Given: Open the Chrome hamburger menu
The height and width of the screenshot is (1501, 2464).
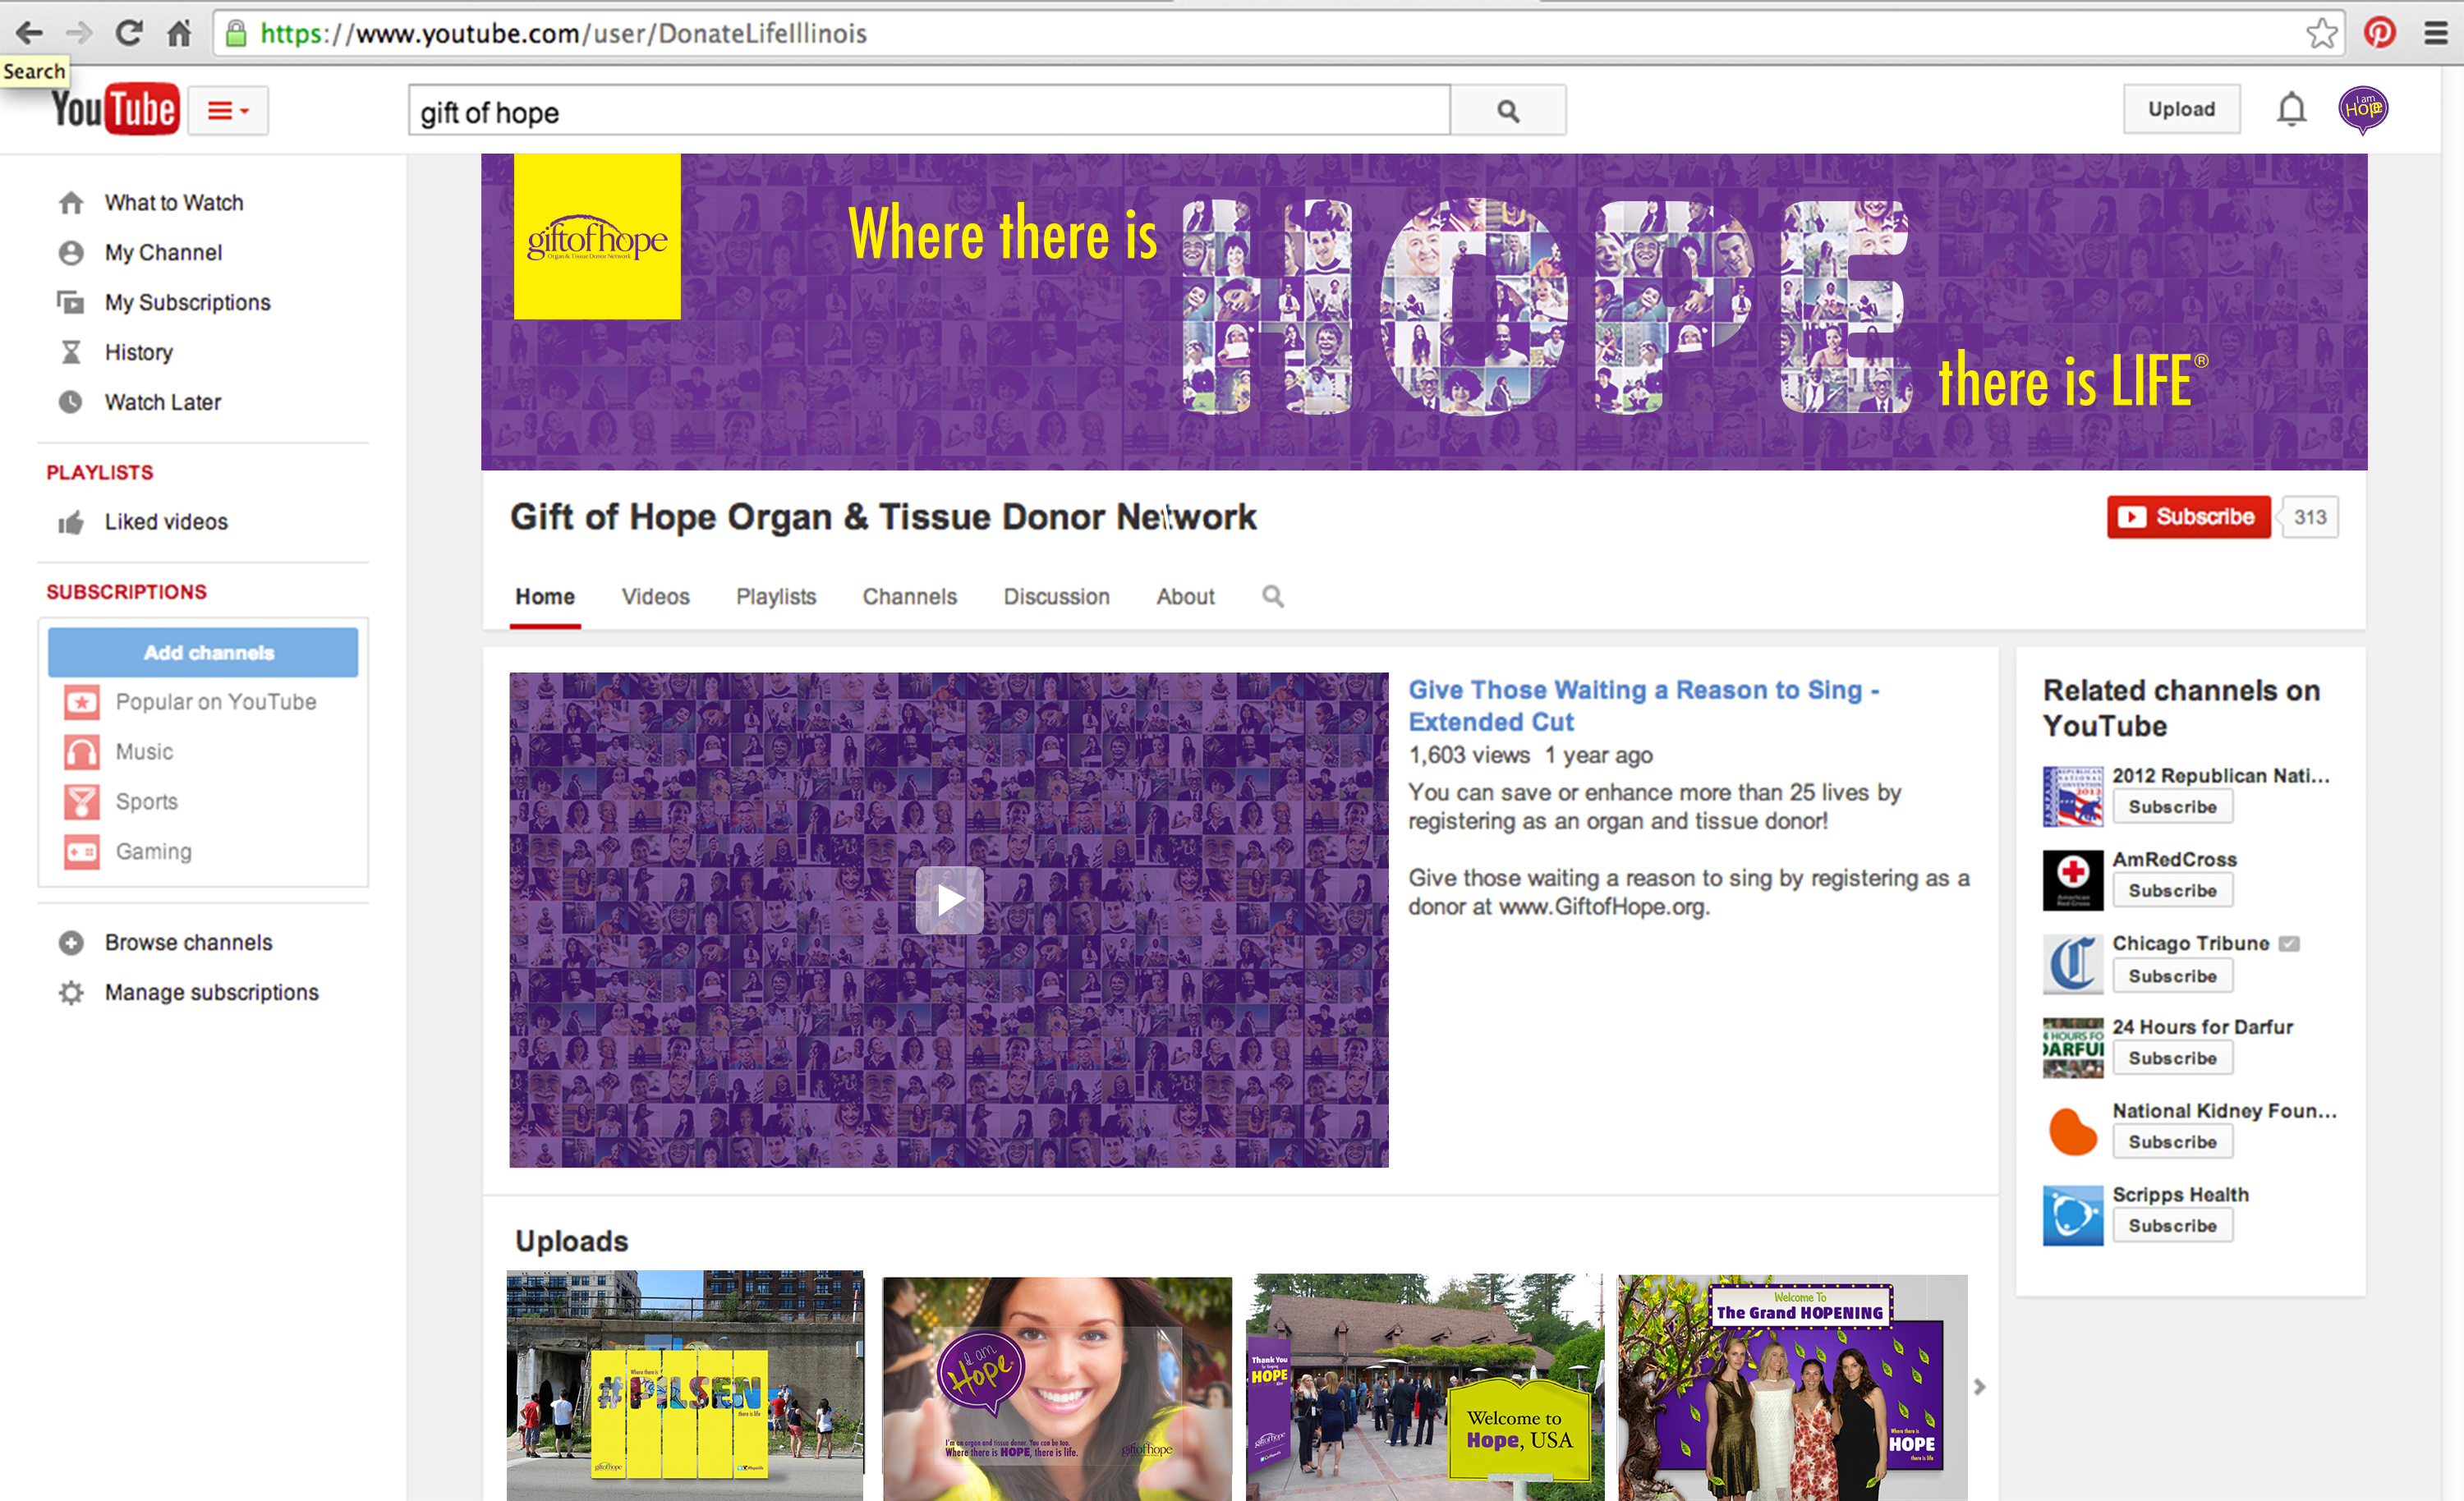Looking at the screenshot, I should click(2436, 33).
